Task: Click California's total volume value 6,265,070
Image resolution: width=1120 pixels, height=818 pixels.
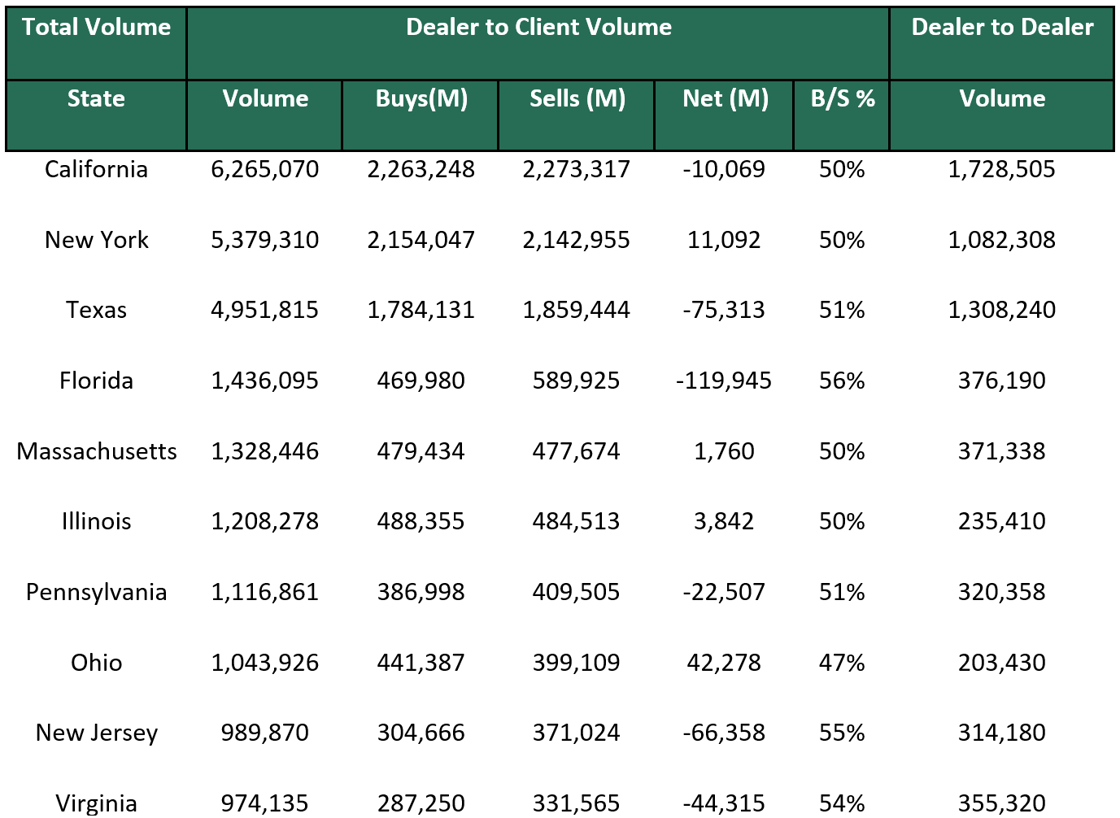Action: tap(264, 169)
